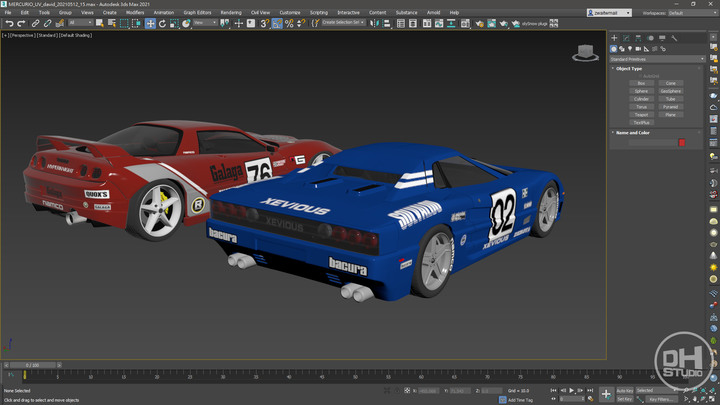Click the Select and Place icon
This screenshot has width=720, height=405.
click(x=186, y=23)
